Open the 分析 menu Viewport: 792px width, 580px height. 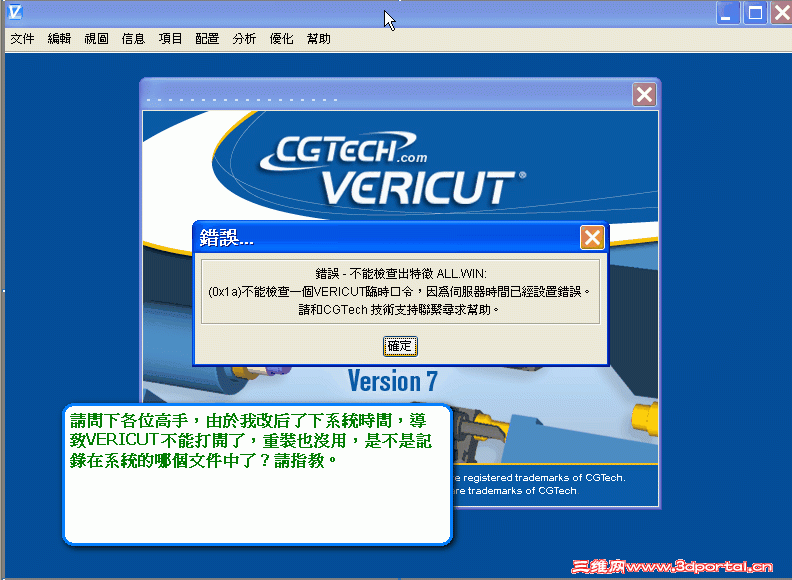[244, 39]
